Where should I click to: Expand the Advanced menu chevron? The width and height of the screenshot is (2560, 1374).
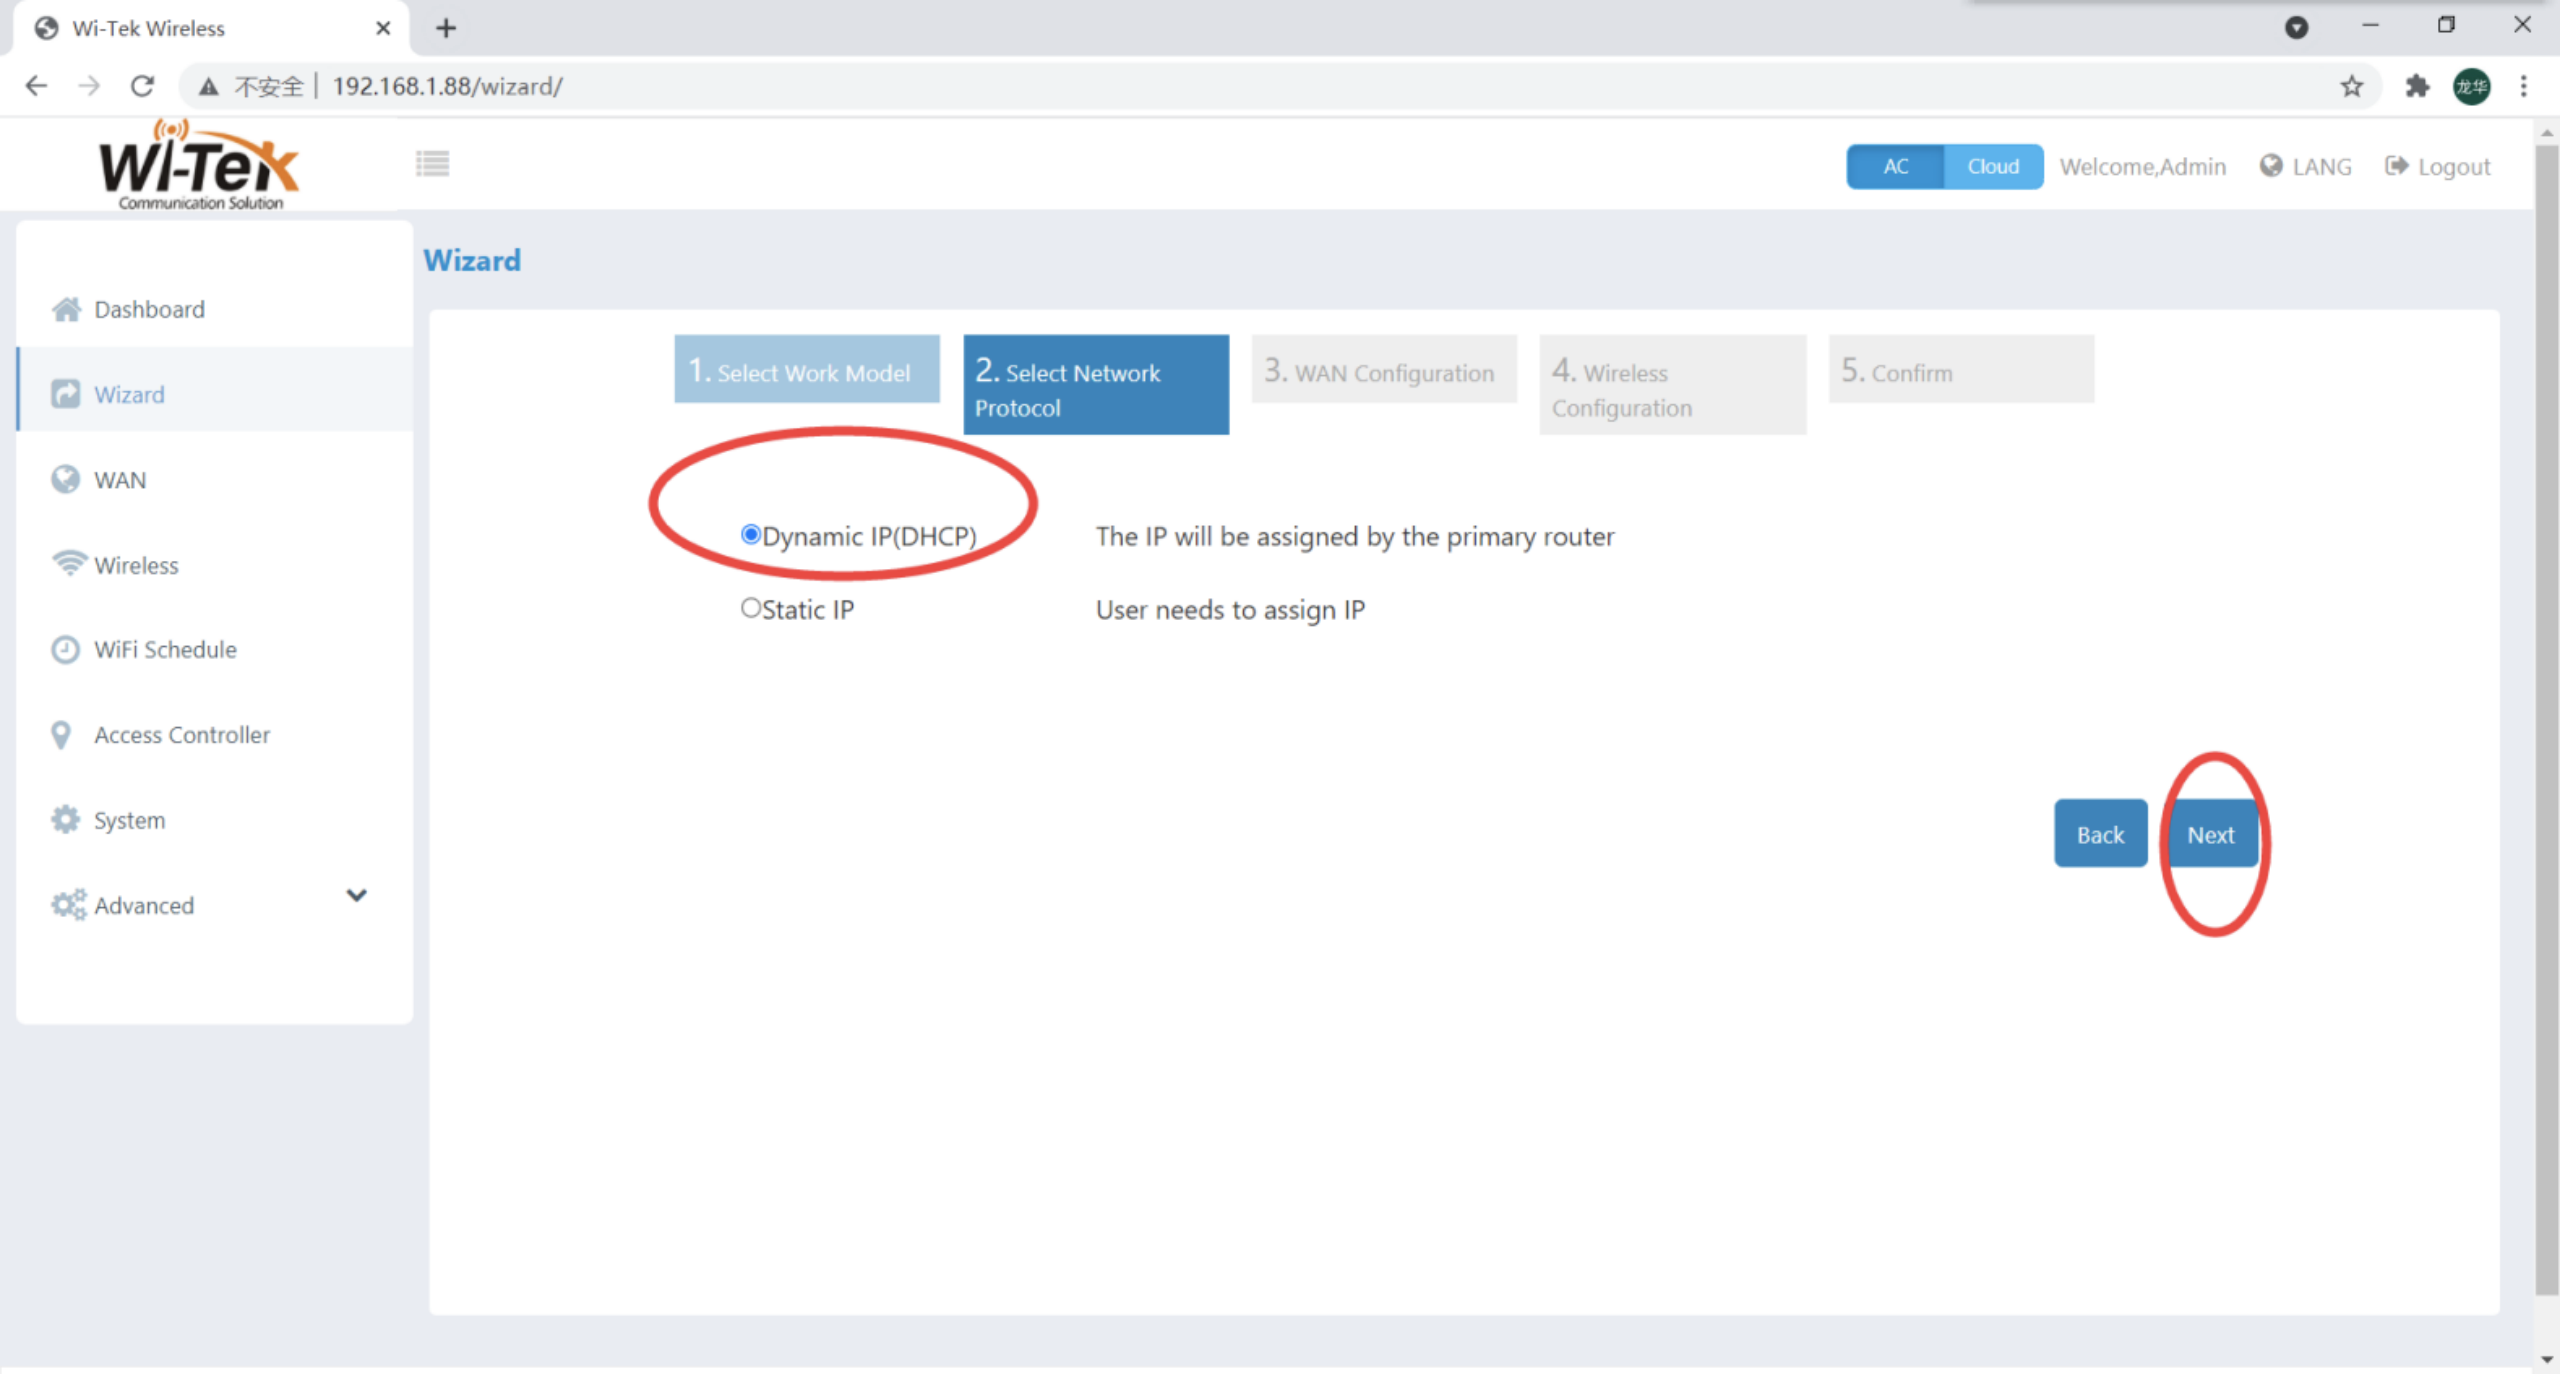pos(356,895)
